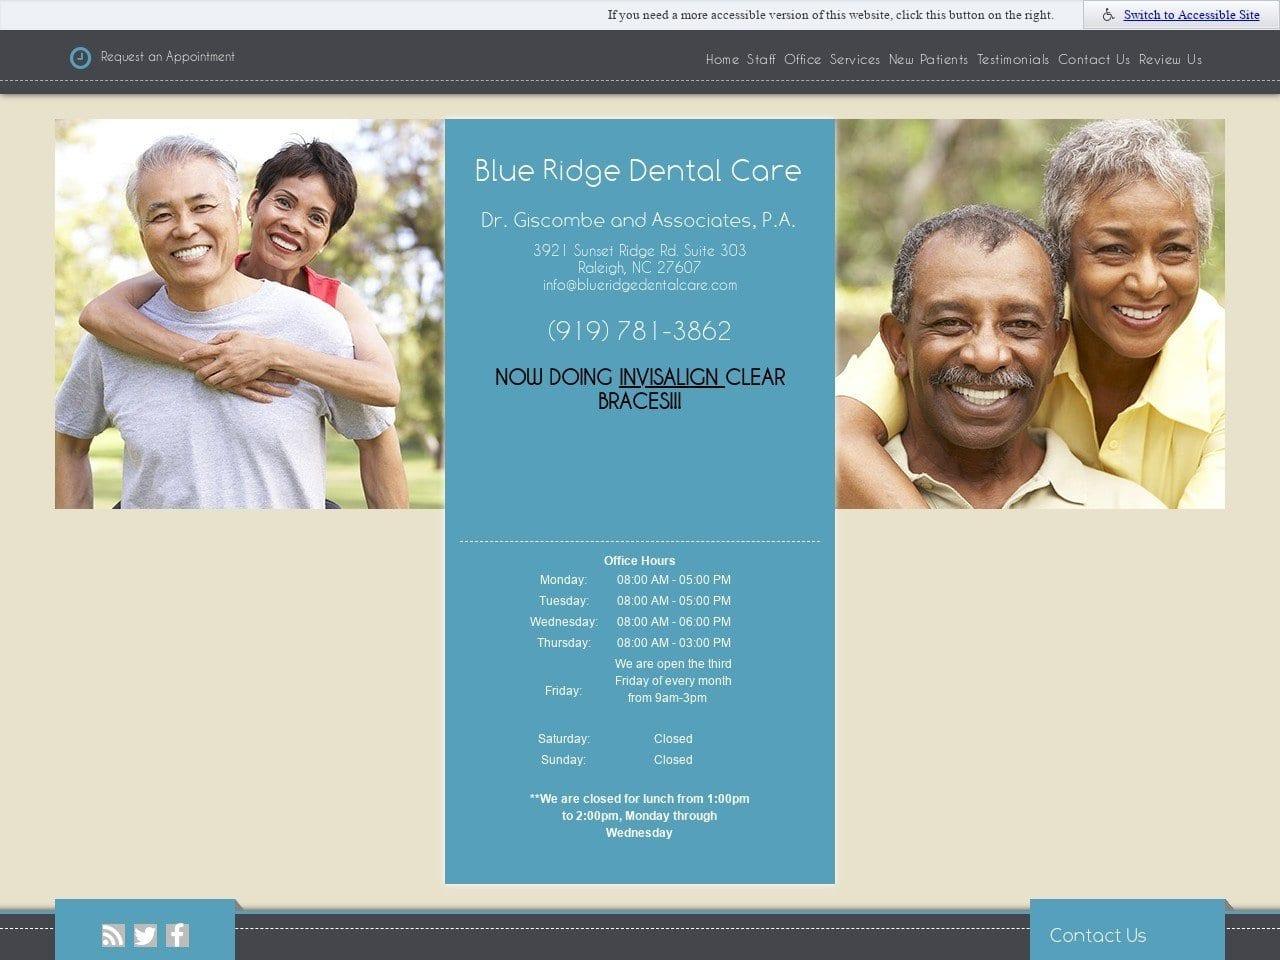Click the Blue Ridge Dental Care title
The image size is (1280, 960).
click(638, 171)
